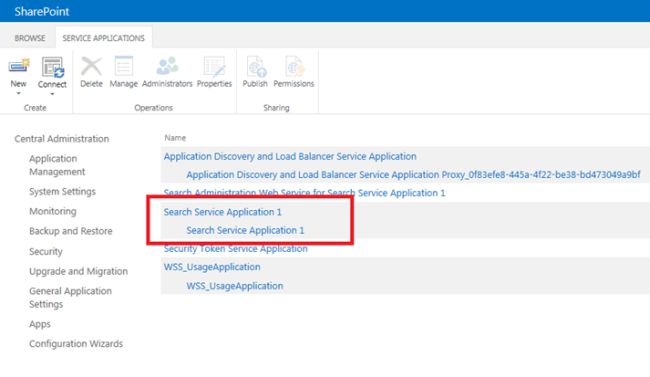Image resolution: width=650 pixels, height=377 pixels.
Task: Go to General Application Settings
Action: click(x=70, y=297)
